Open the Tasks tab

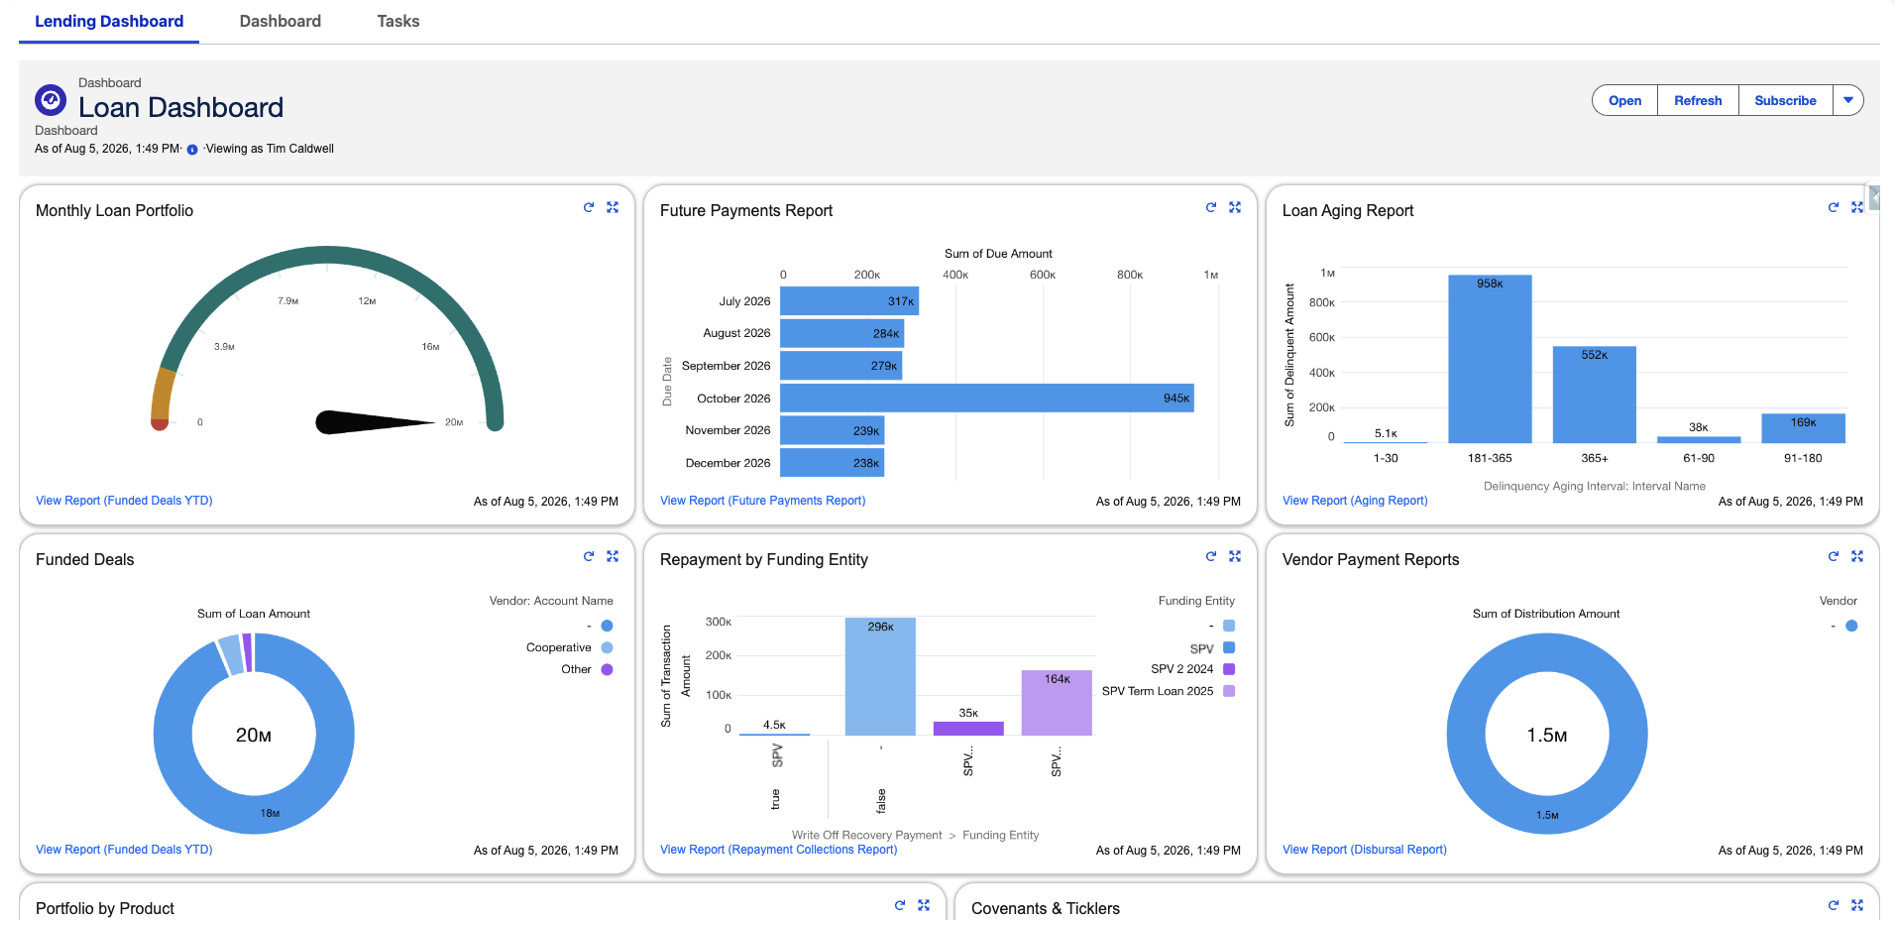pyautogui.click(x=398, y=21)
